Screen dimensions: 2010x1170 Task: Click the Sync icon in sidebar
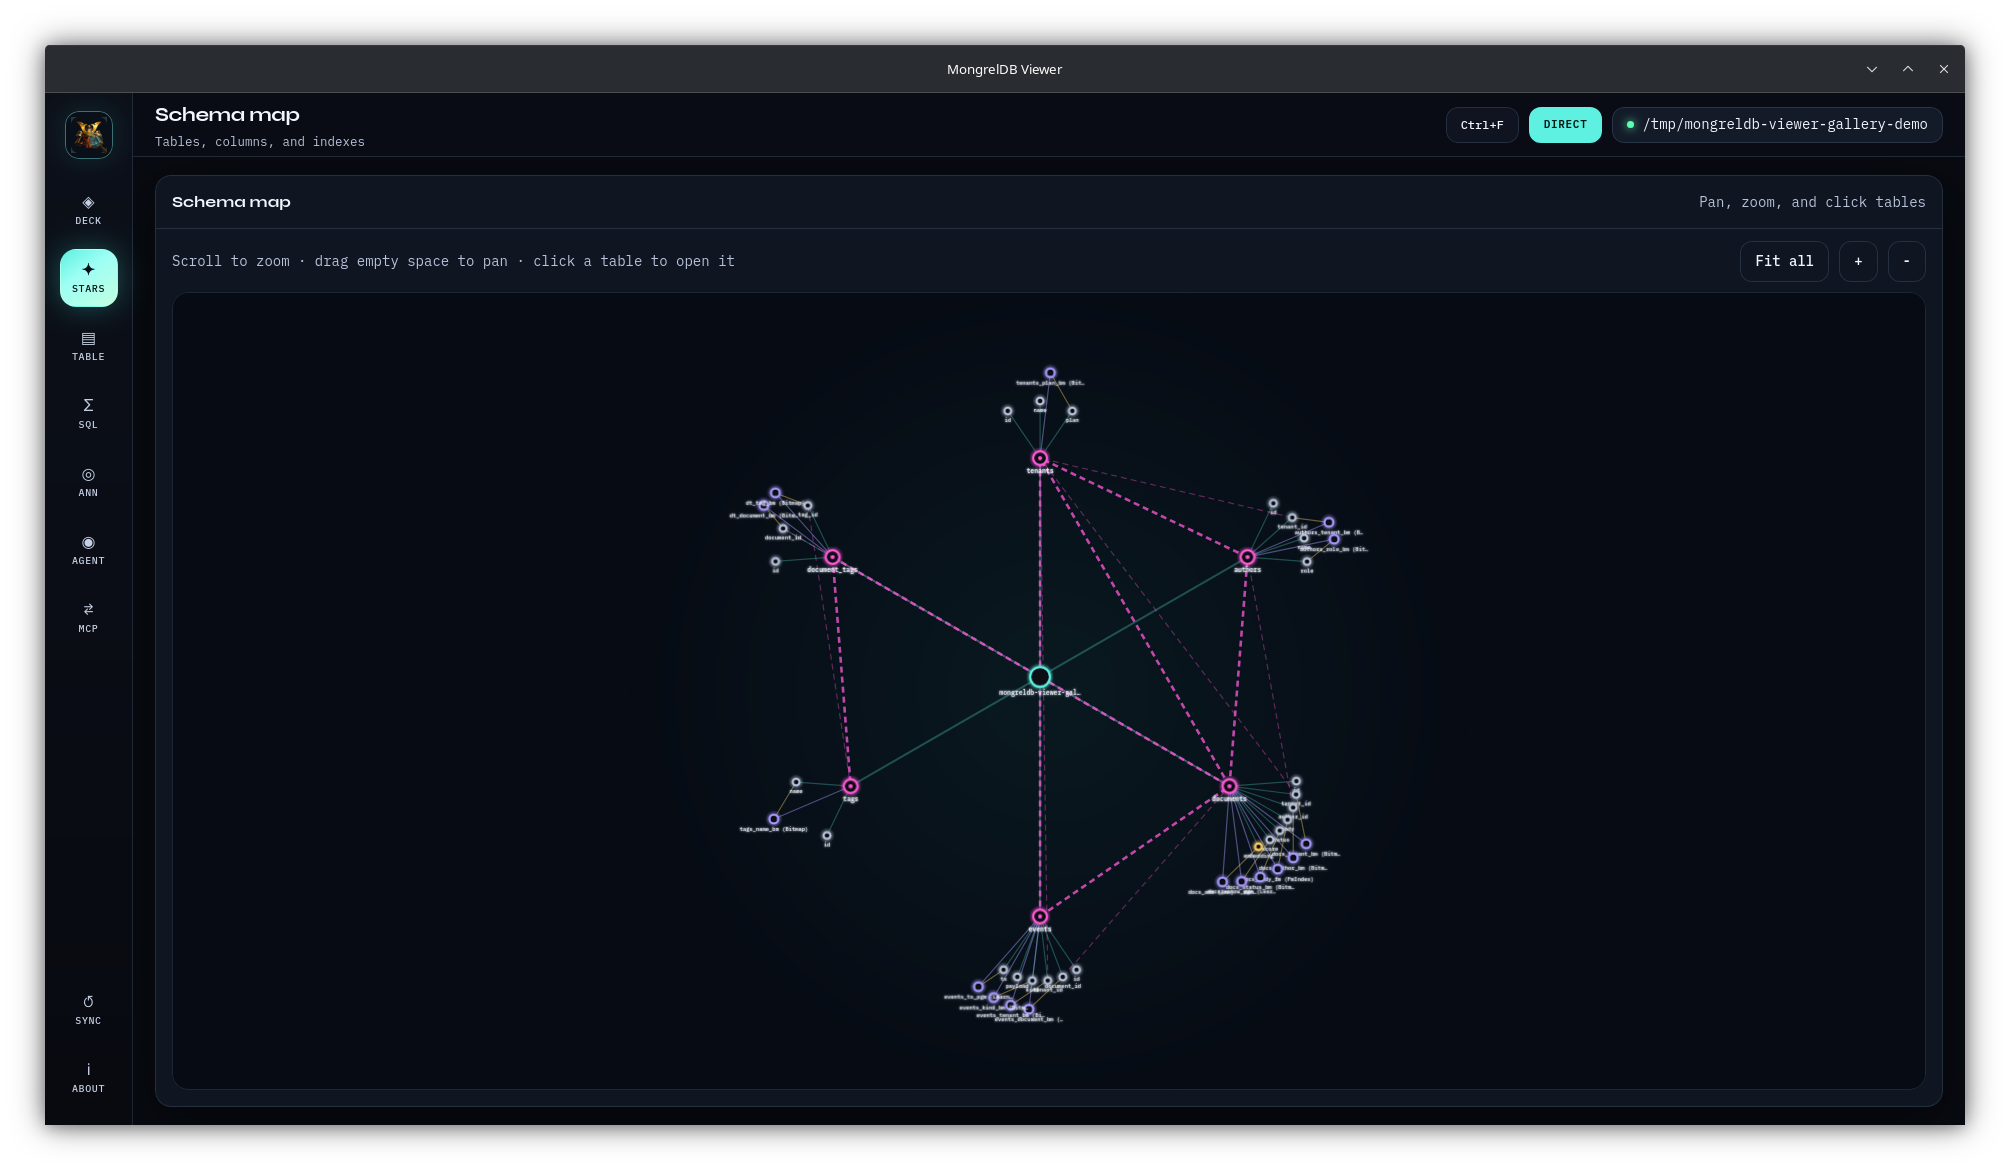tap(89, 1010)
